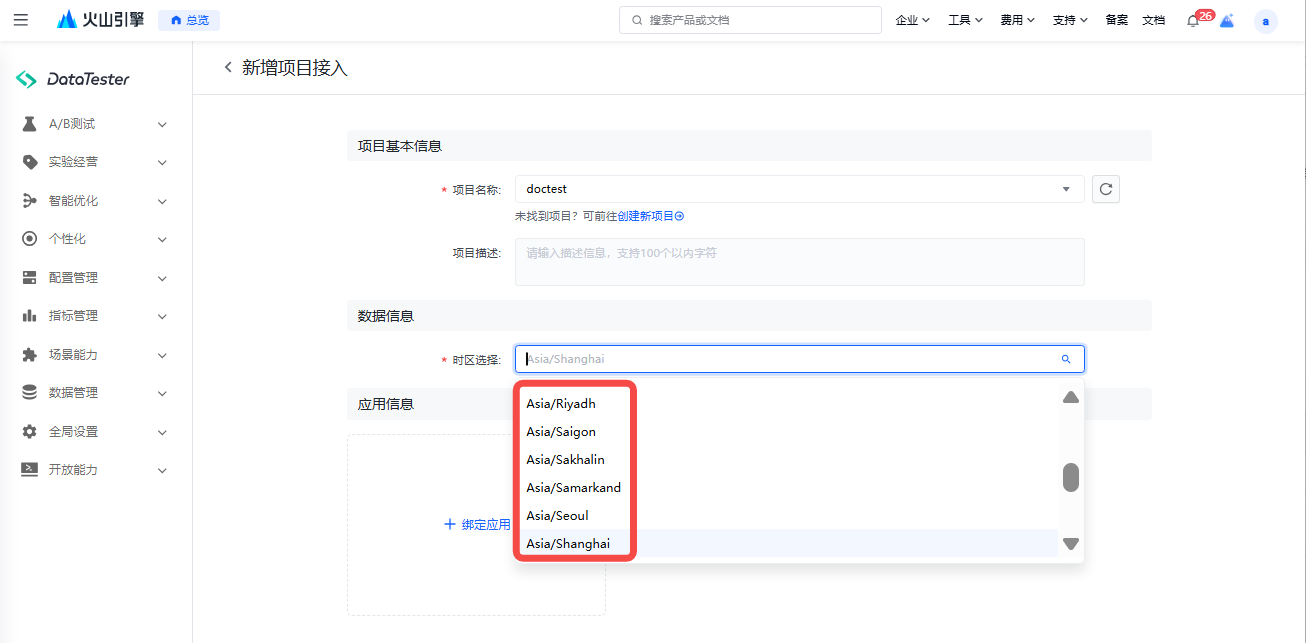Click the notification bell icon
This screenshot has height=643, width=1306.
(x=1192, y=20)
